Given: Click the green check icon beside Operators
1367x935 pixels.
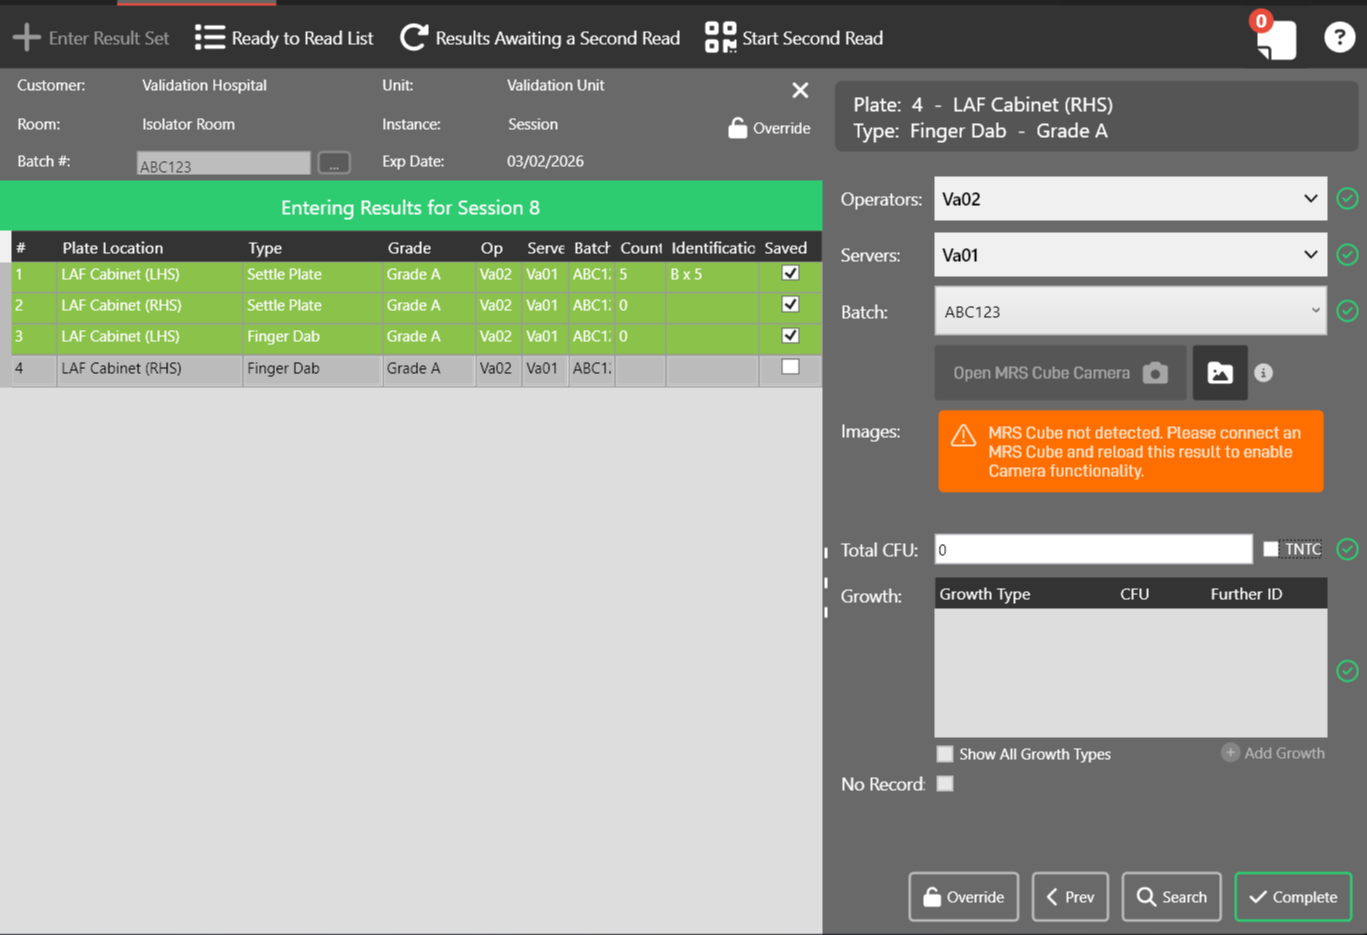Looking at the screenshot, I should [x=1347, y=199].
